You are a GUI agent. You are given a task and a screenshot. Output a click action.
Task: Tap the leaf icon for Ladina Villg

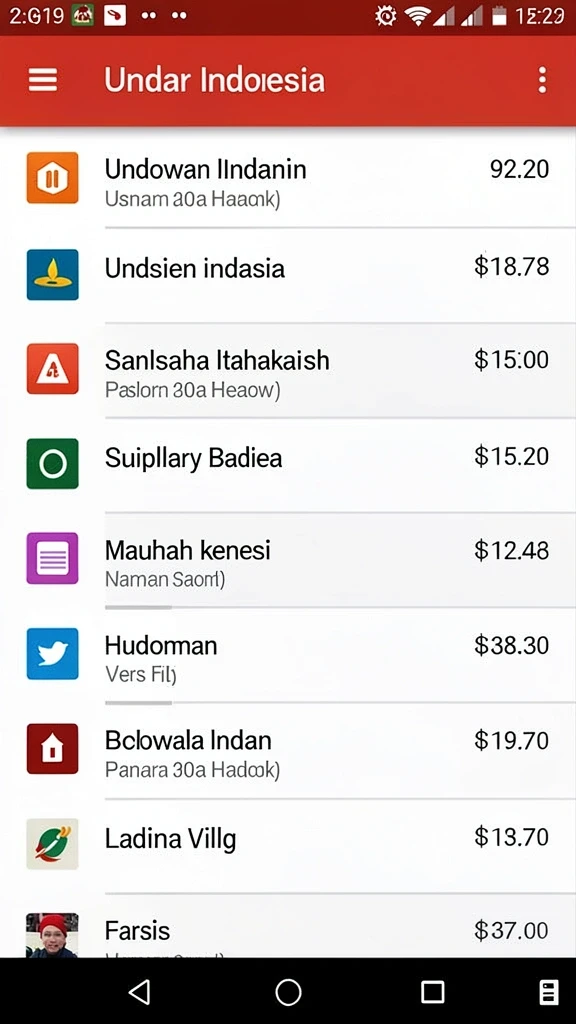coord(52,844)
